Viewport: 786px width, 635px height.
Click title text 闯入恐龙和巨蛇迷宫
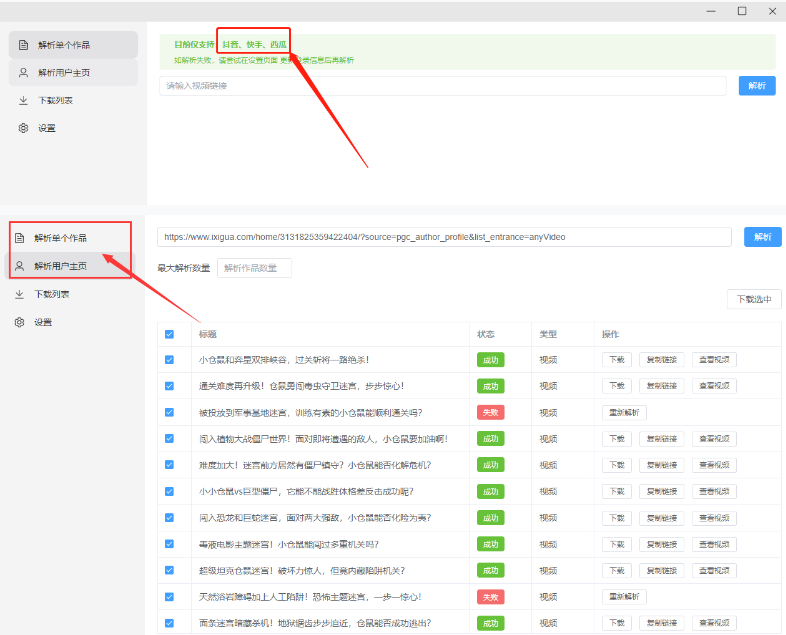(x=315, y=518)
